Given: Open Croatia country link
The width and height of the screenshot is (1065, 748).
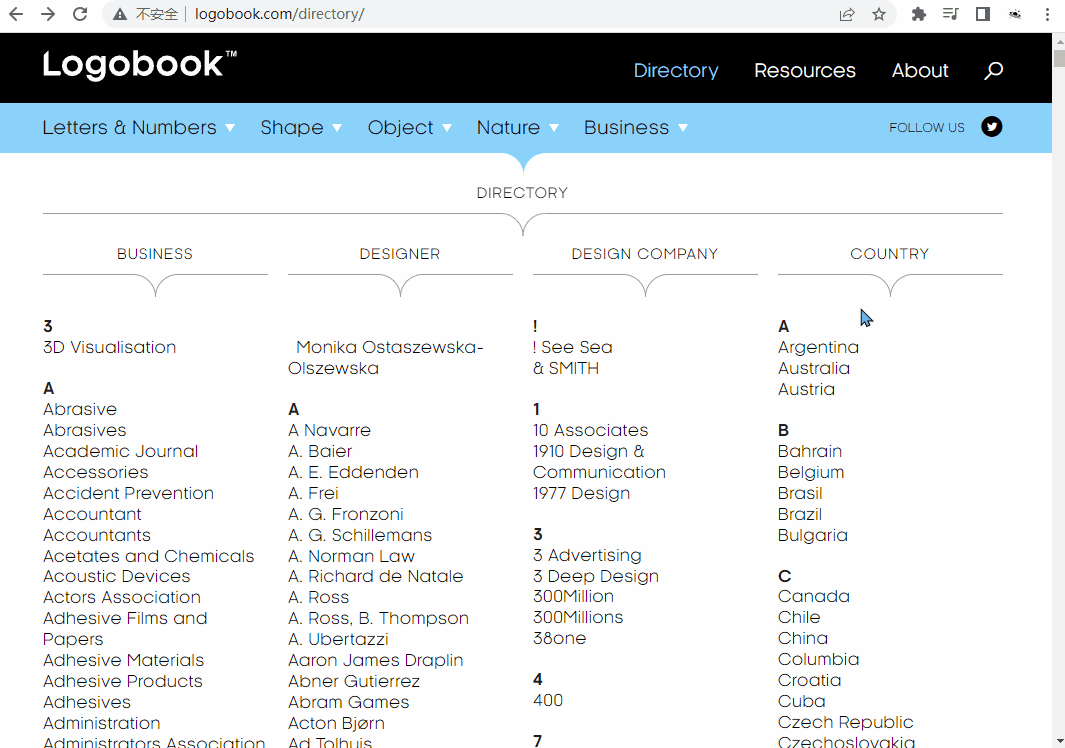Looking at the screenshot, I should [x=810, y=681].
